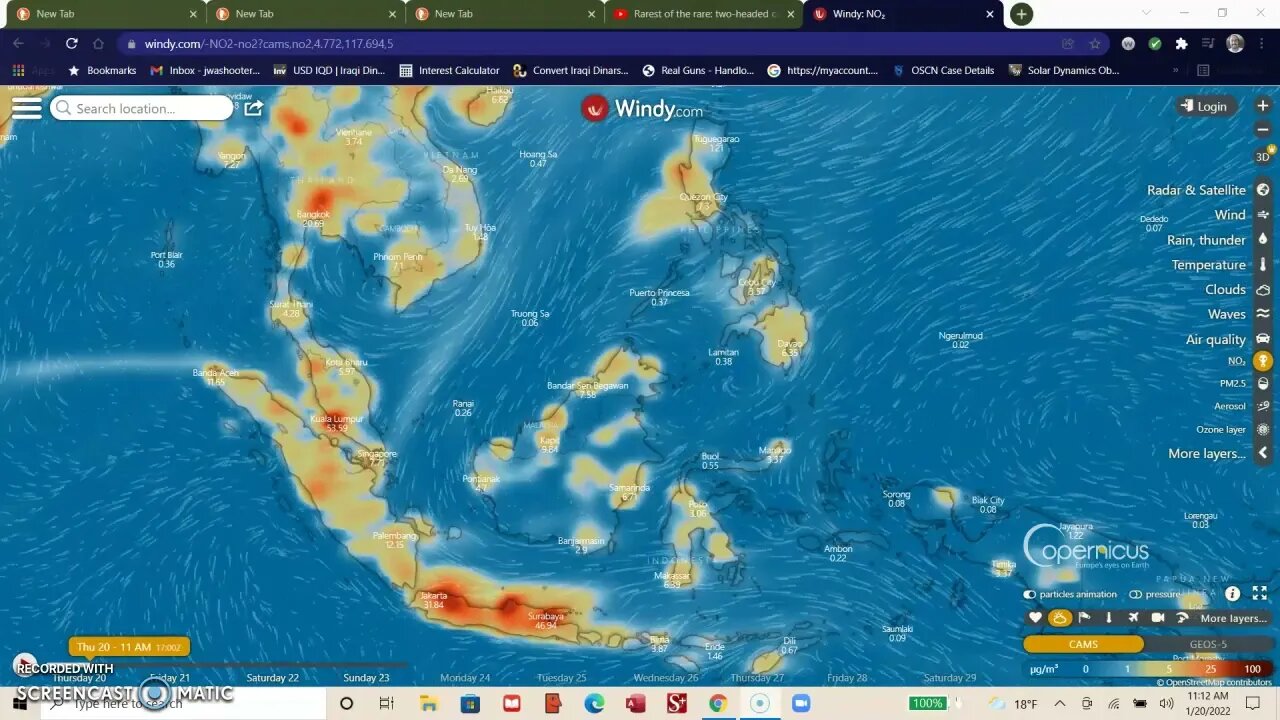Select the highlighted NO2 layer icon
This screenshot has width=1280, height=720.
tap(1263, 361)
